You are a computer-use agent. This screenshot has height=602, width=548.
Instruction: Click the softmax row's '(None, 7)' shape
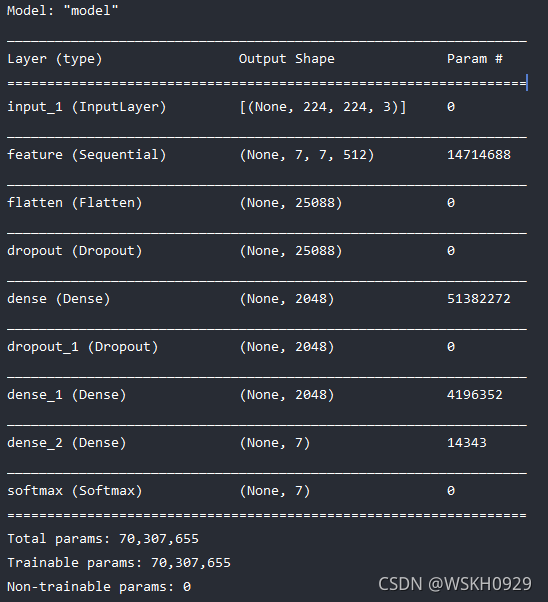(x=275, y=491)
